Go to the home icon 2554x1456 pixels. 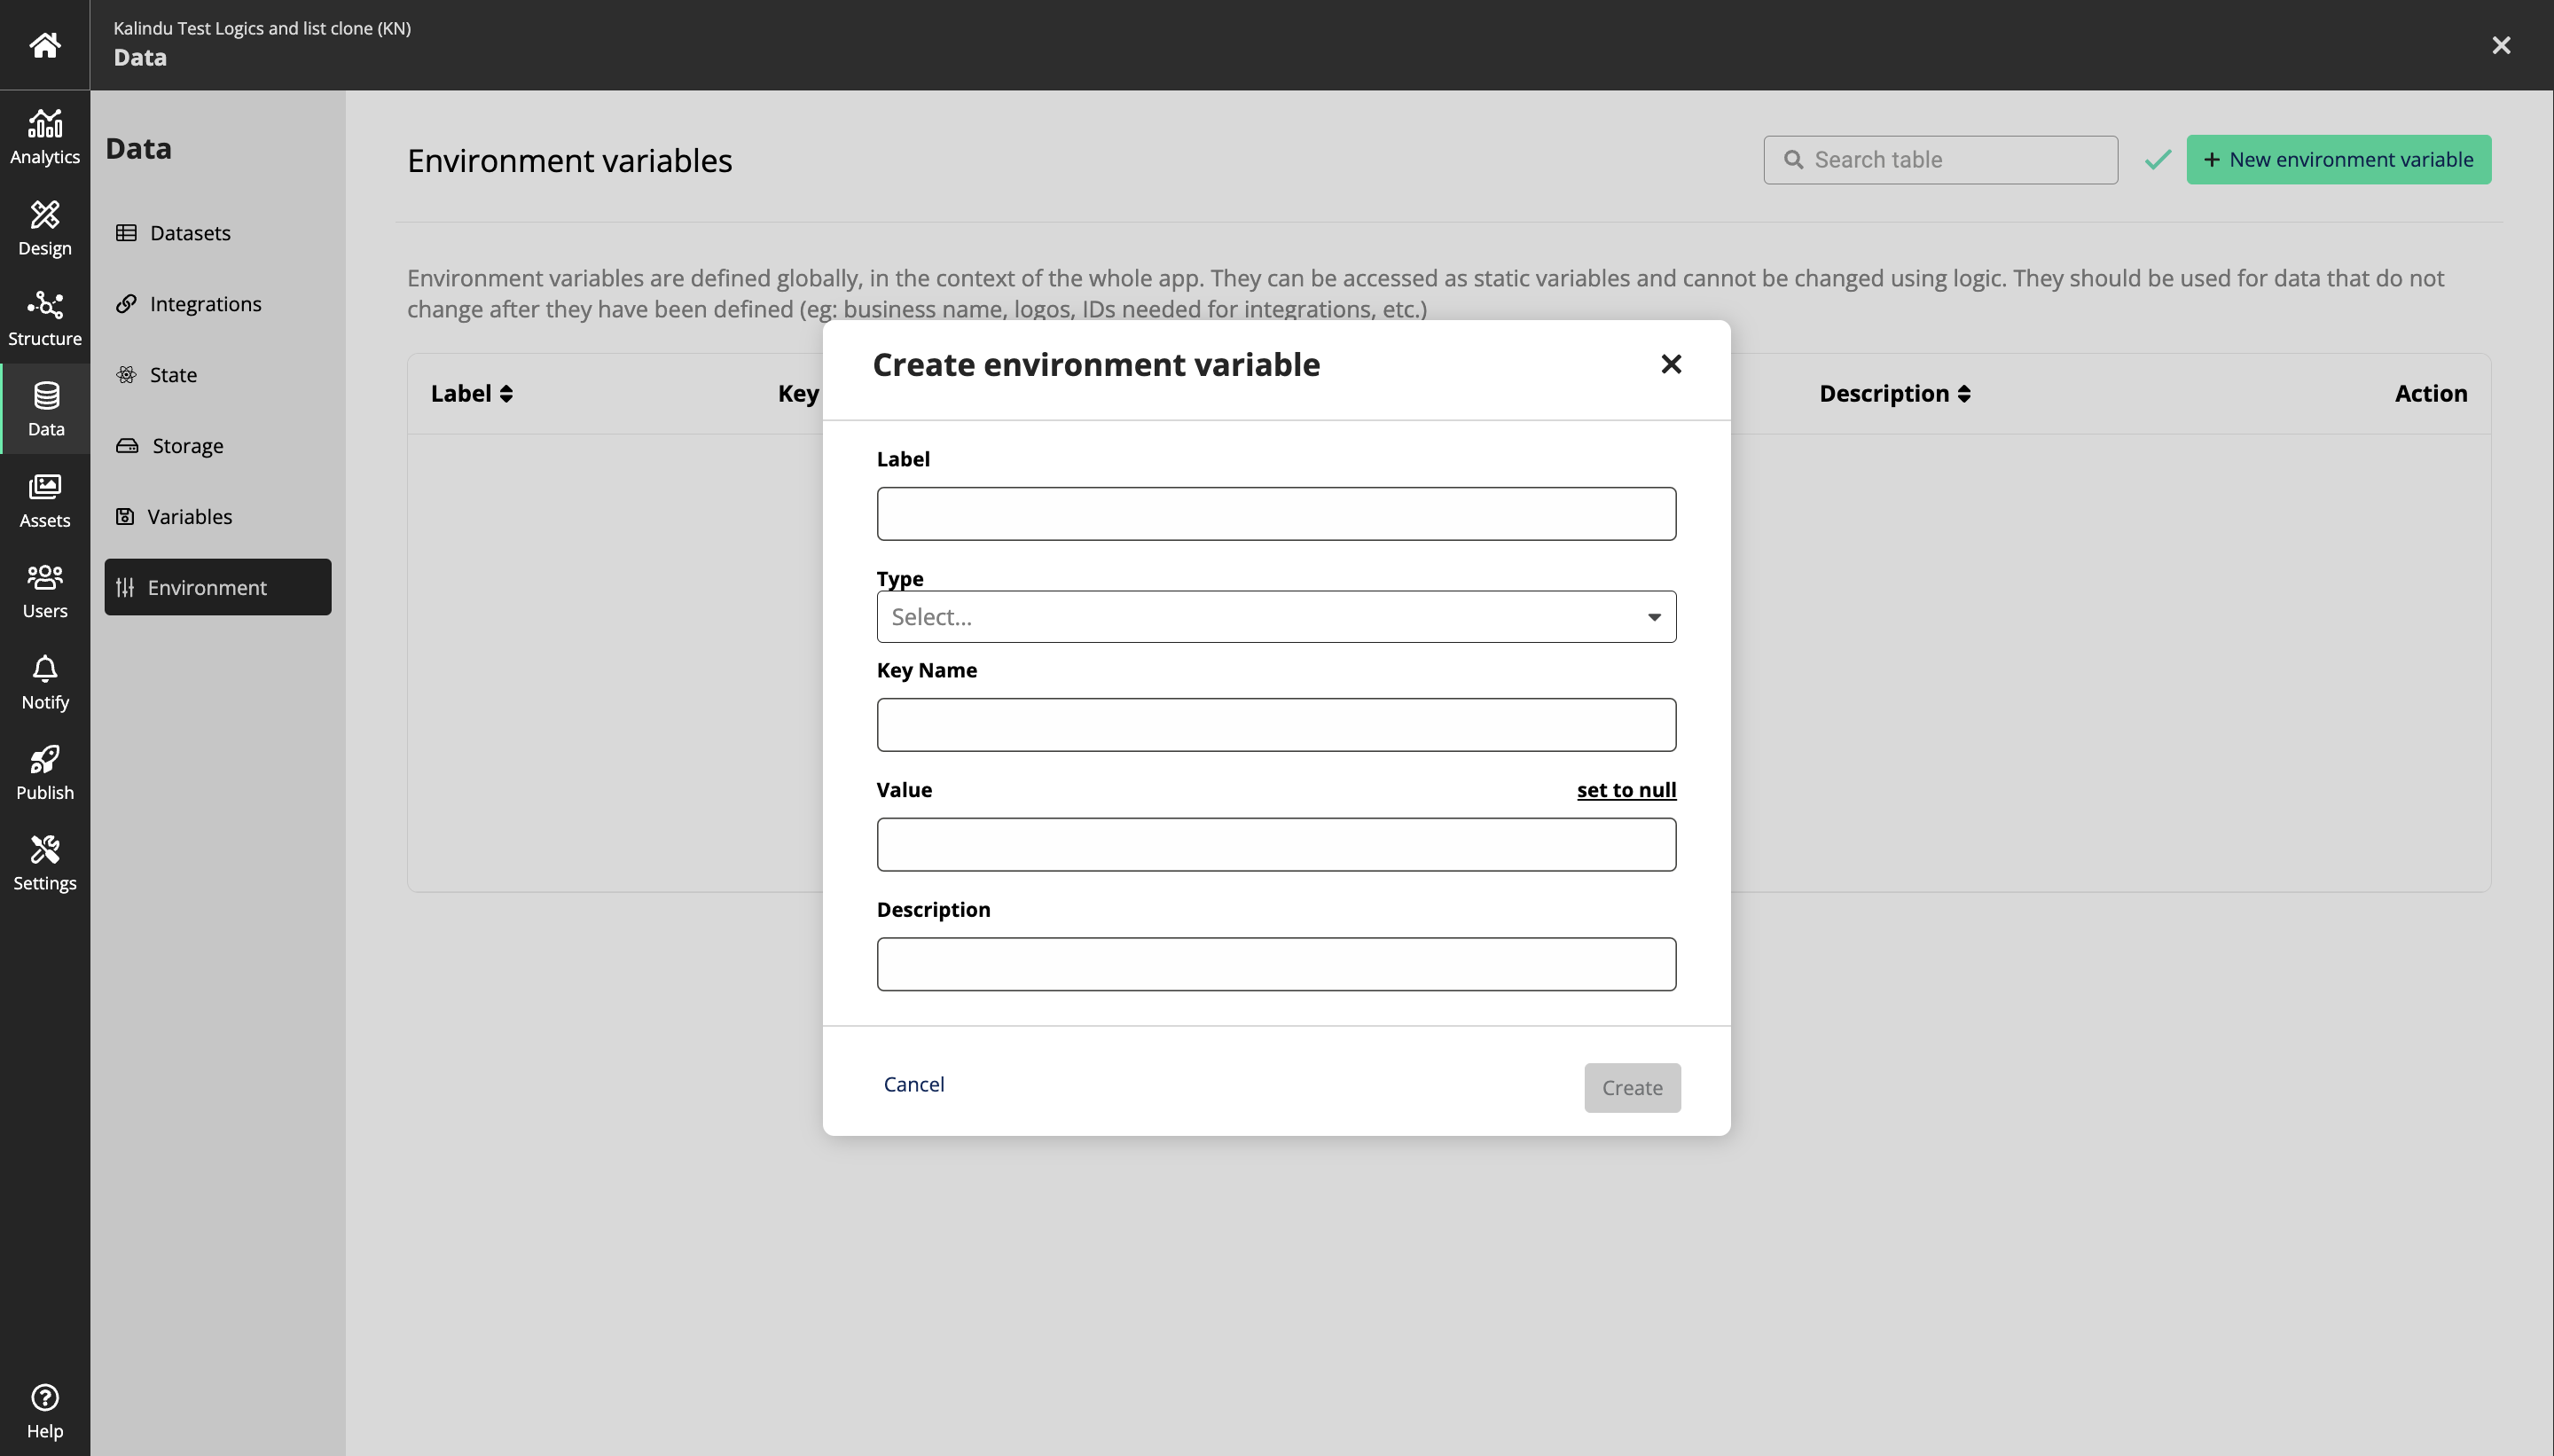[x=44, y=45]
